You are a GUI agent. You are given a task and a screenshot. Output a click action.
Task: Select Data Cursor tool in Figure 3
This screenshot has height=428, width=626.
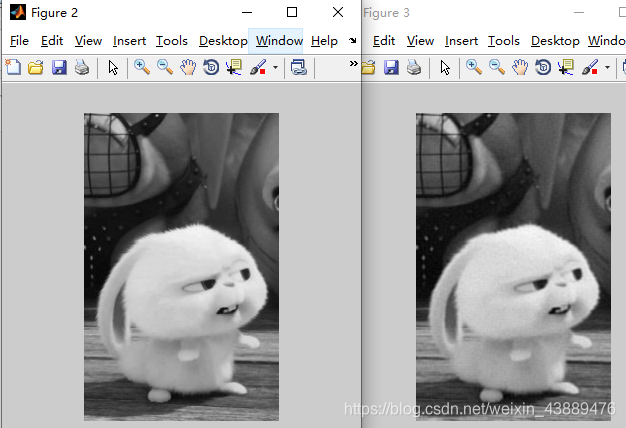click(x=566, y=67)
